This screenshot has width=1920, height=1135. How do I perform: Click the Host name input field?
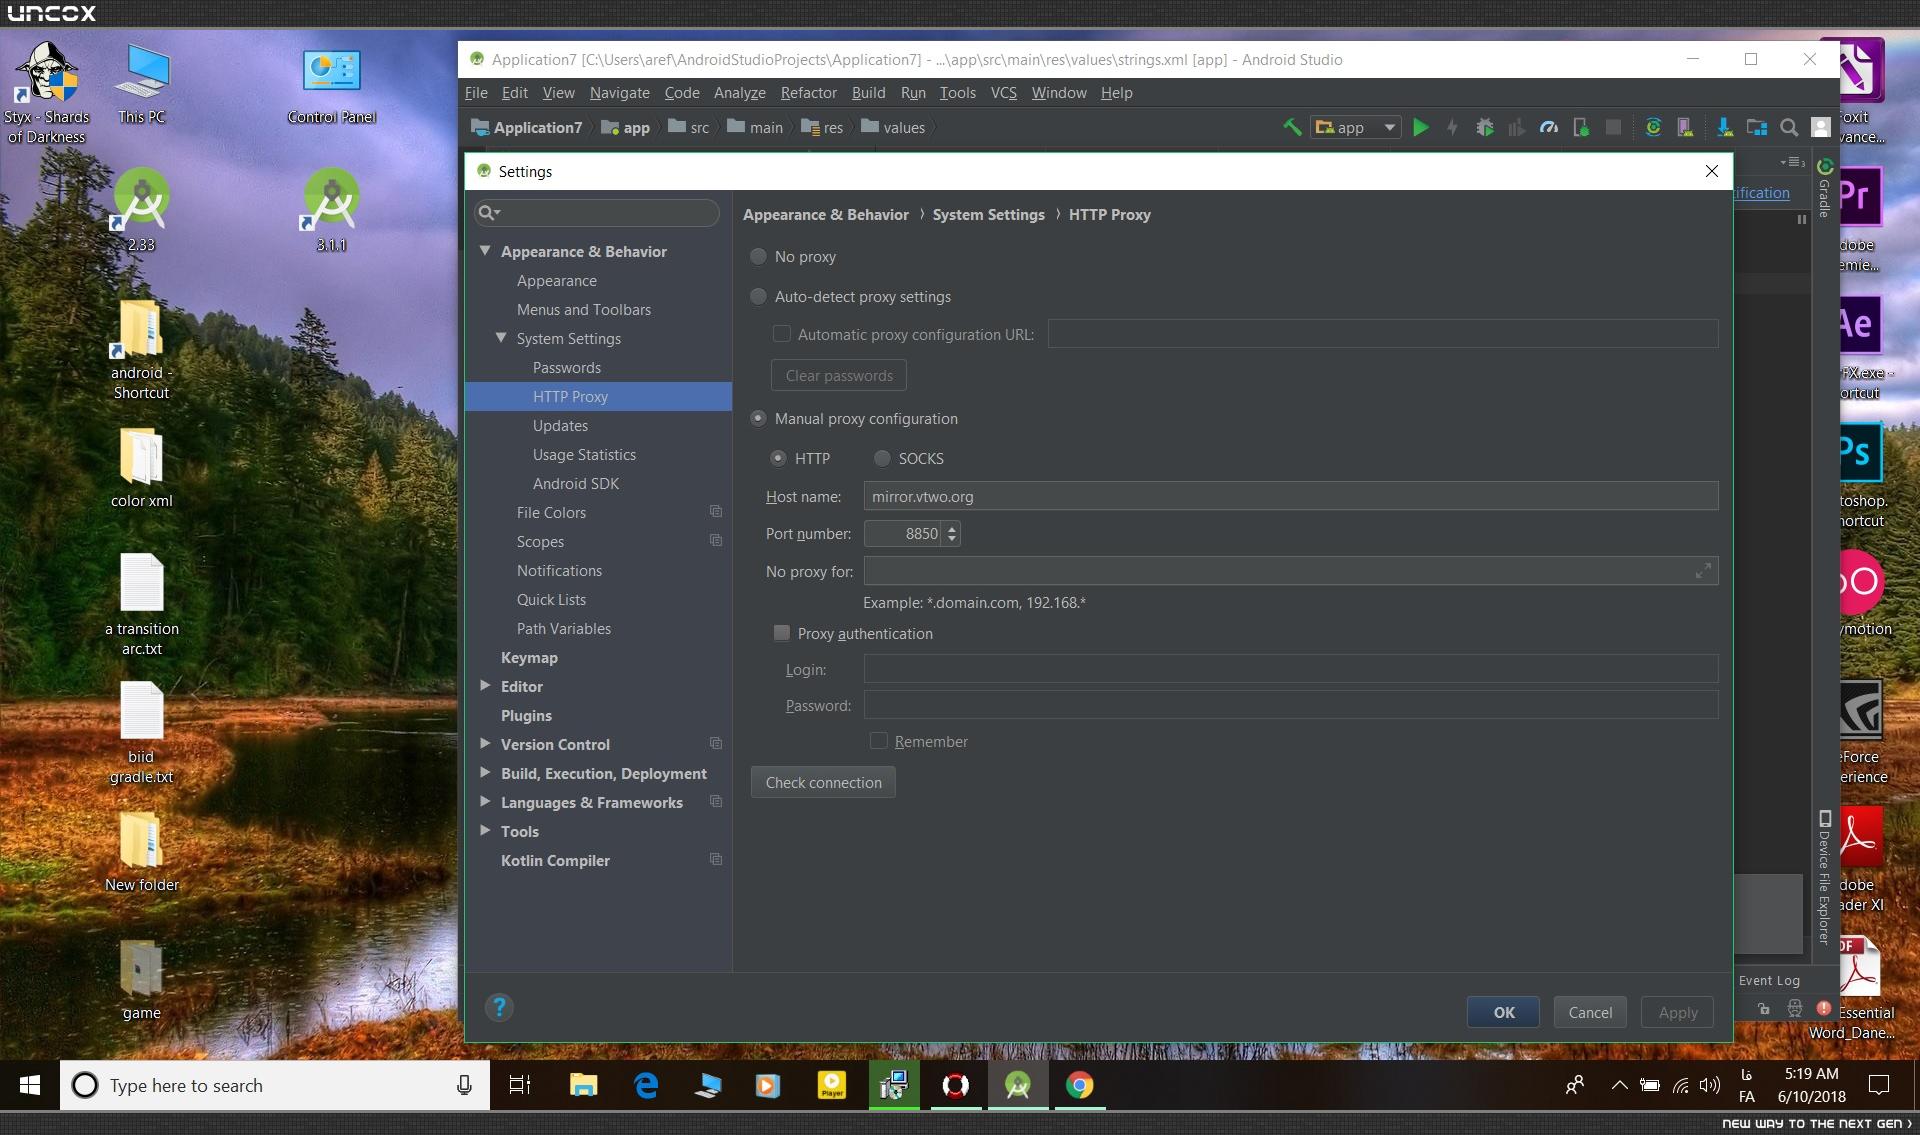click(1291, 496)
